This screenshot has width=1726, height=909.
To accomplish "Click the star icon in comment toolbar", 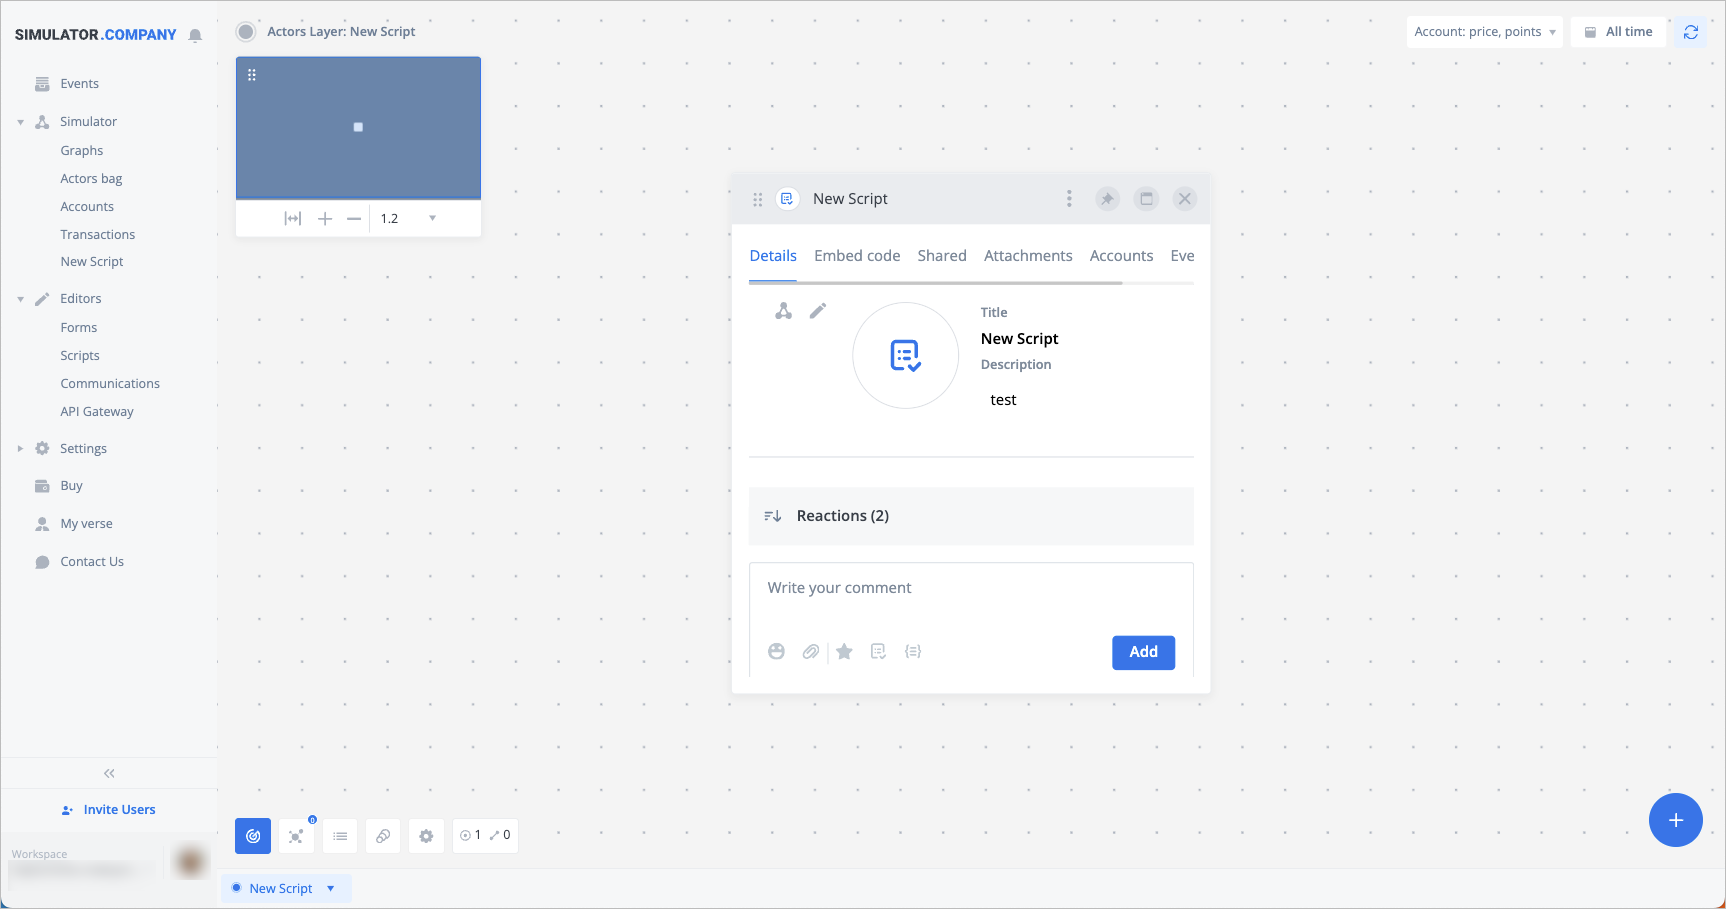I will pyautogui.click(x=845, y=652).
